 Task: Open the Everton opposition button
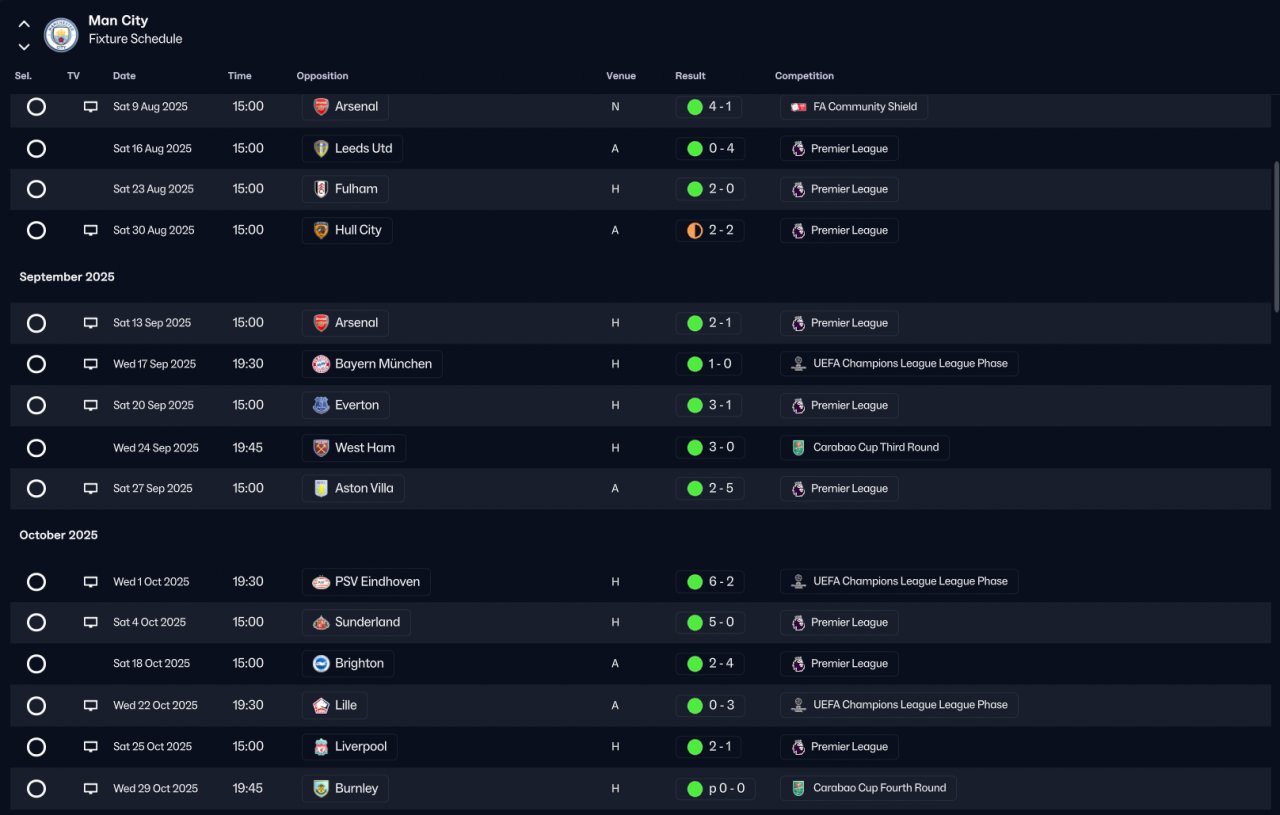(x=346, y=406)
